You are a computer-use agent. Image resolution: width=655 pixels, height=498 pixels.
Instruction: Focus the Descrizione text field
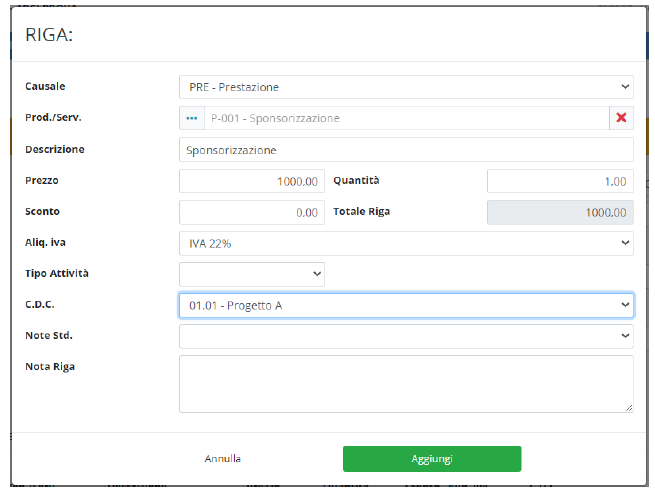coord(405,150)
